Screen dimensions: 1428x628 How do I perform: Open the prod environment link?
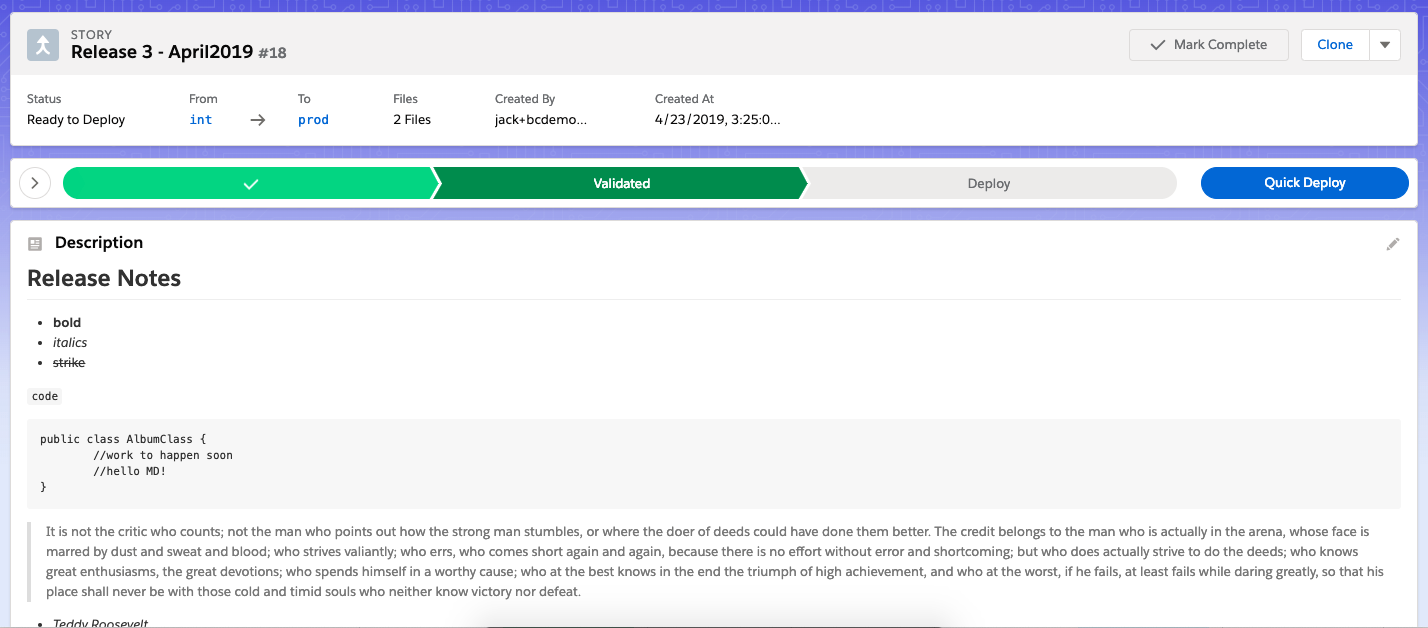click(x=313, y=119)
